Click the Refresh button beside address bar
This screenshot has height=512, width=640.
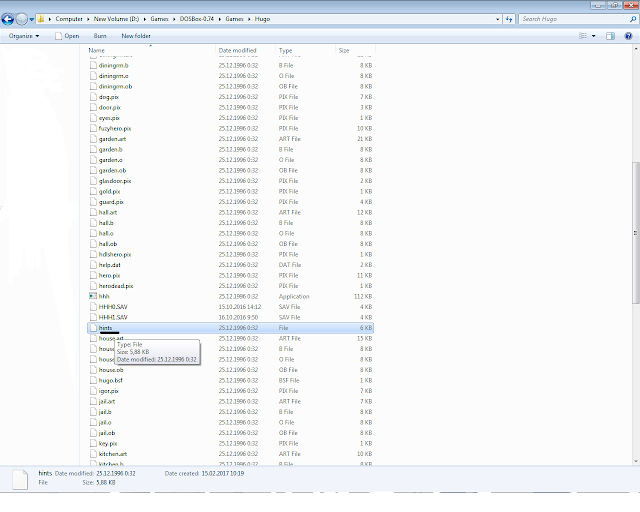point(509,19)
